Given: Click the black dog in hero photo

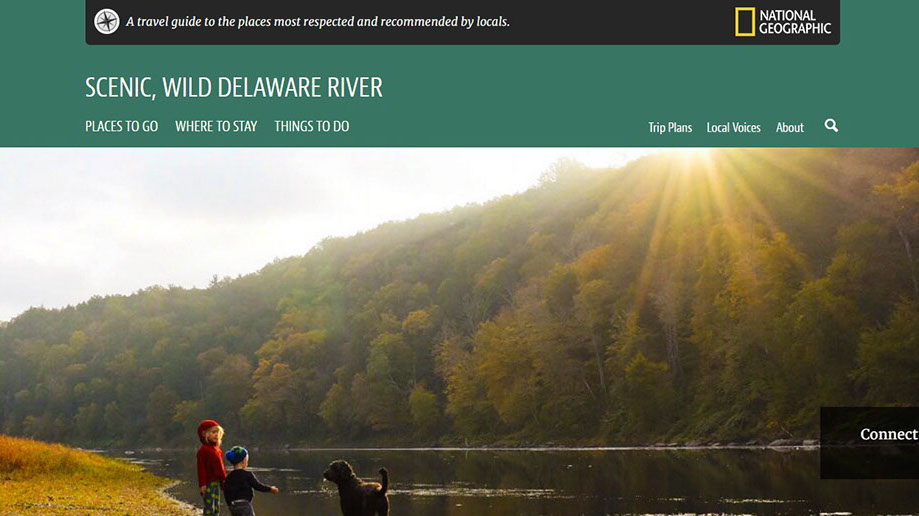Looking at the screenshot, I should [358, 488].
